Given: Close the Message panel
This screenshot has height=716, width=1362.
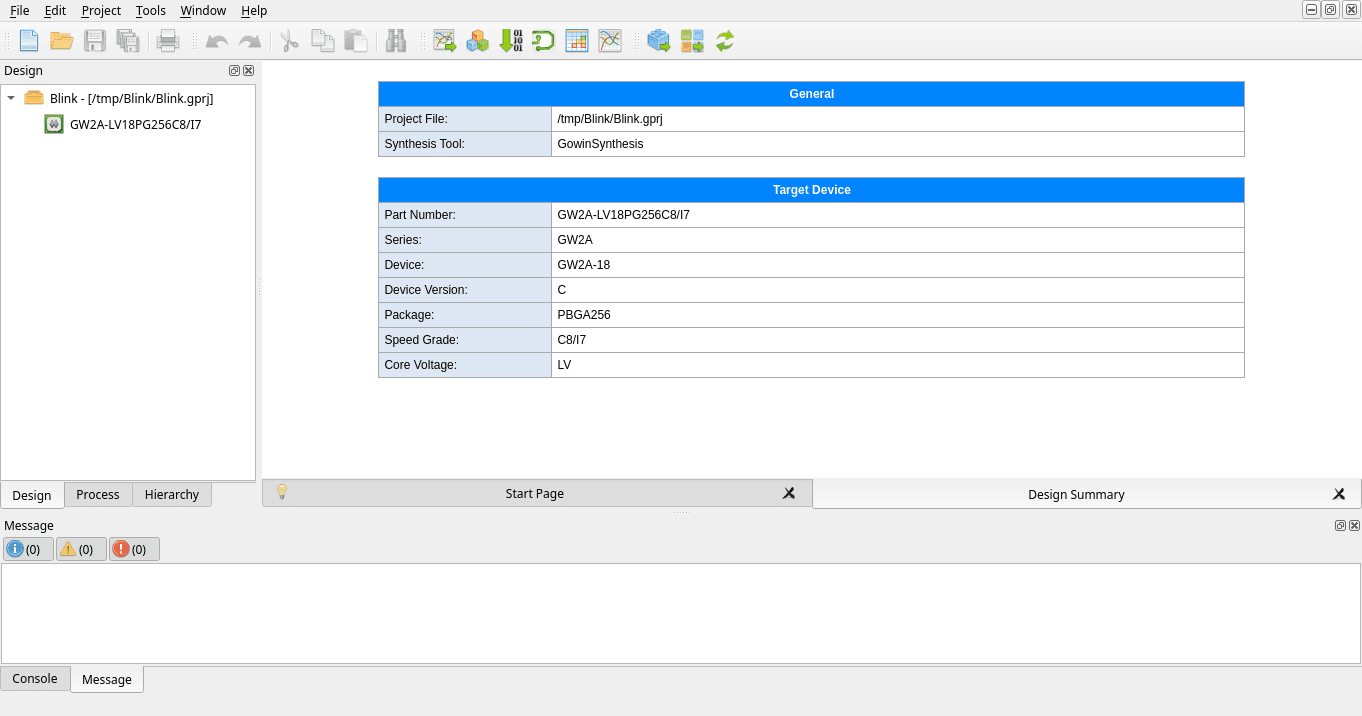Looking at the screenshot, I should 1354,525.
